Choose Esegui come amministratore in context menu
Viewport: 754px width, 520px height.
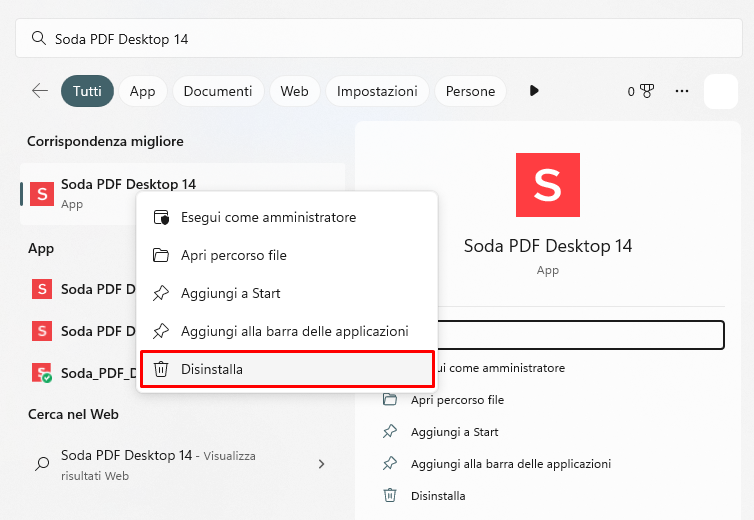(287, 217)
